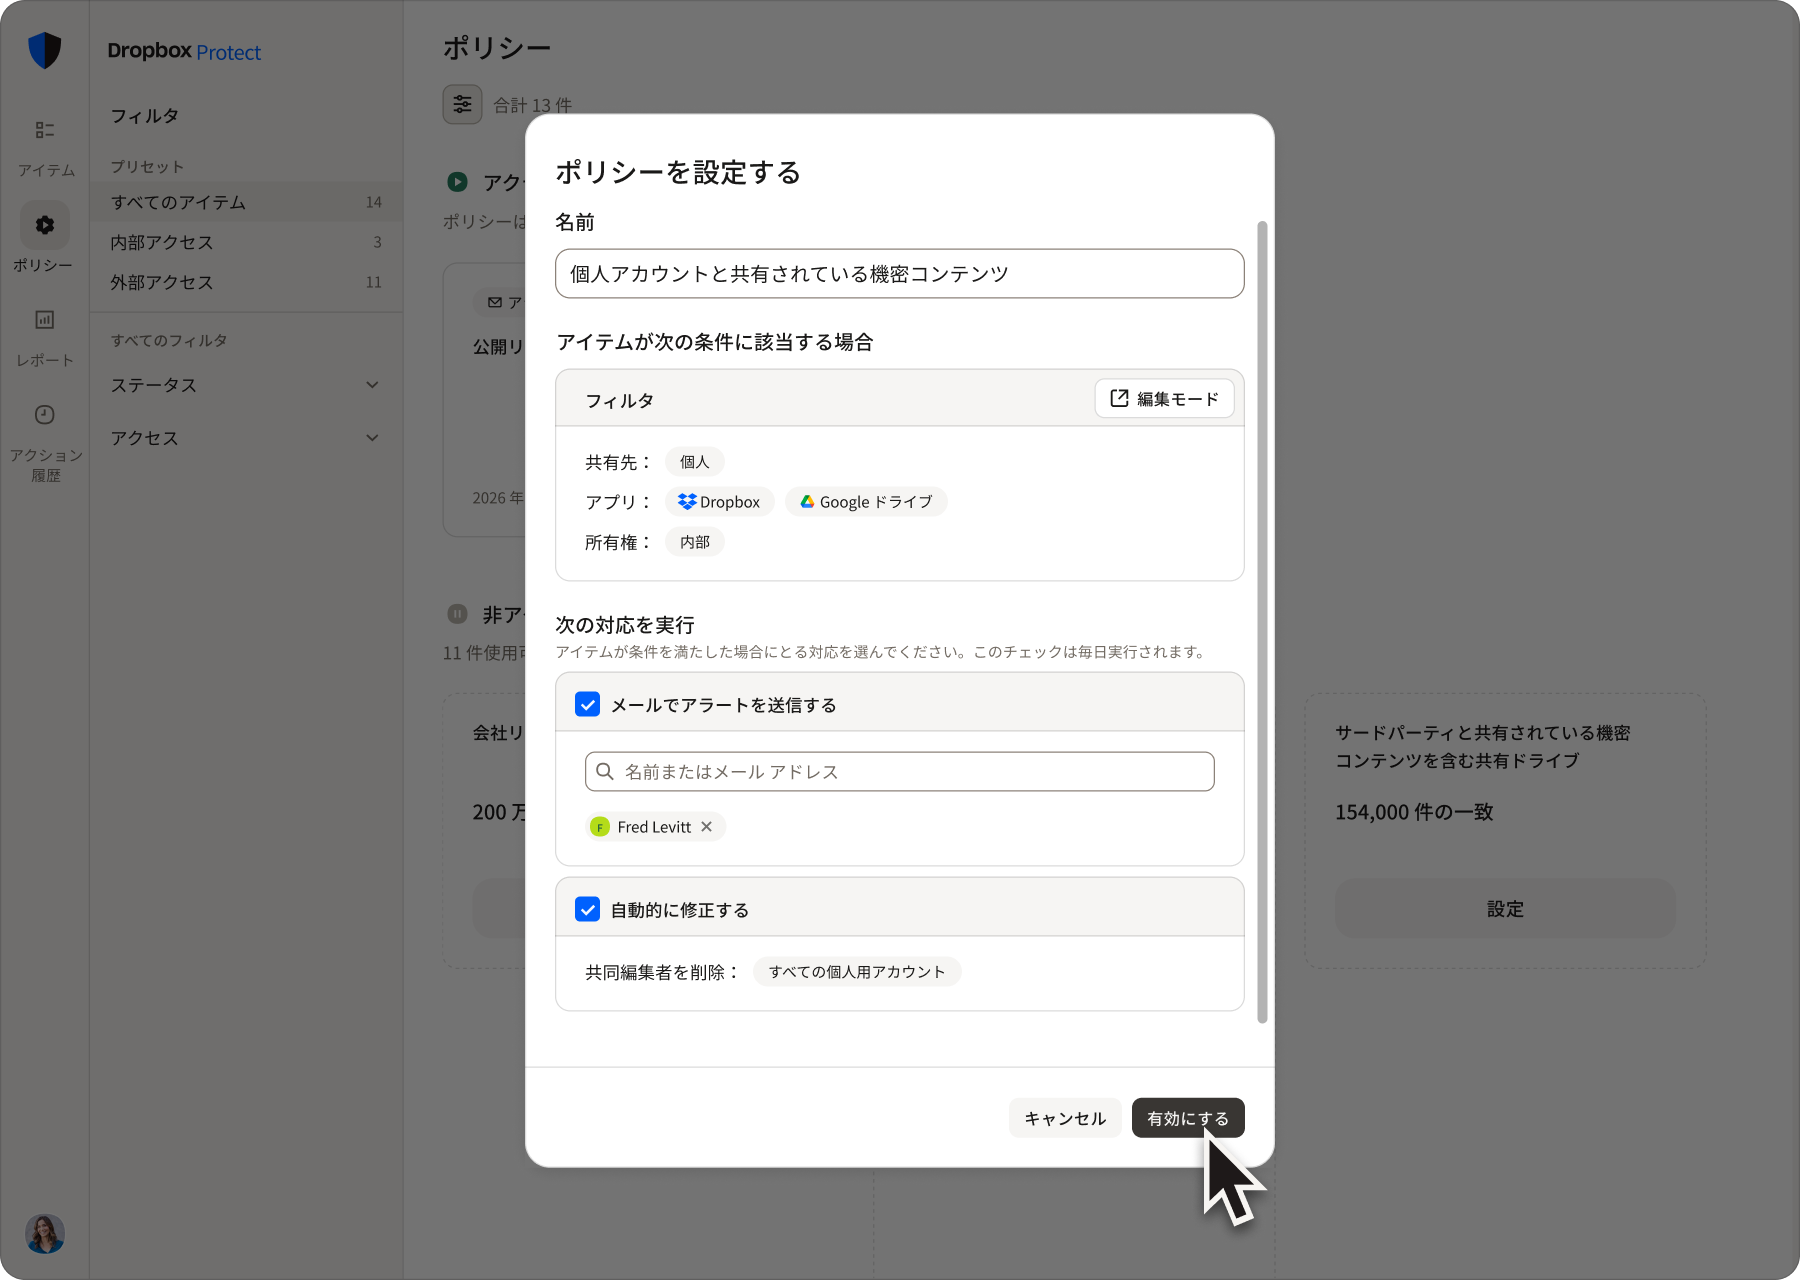Click the ポリシーを設定する dialog title

678,172
